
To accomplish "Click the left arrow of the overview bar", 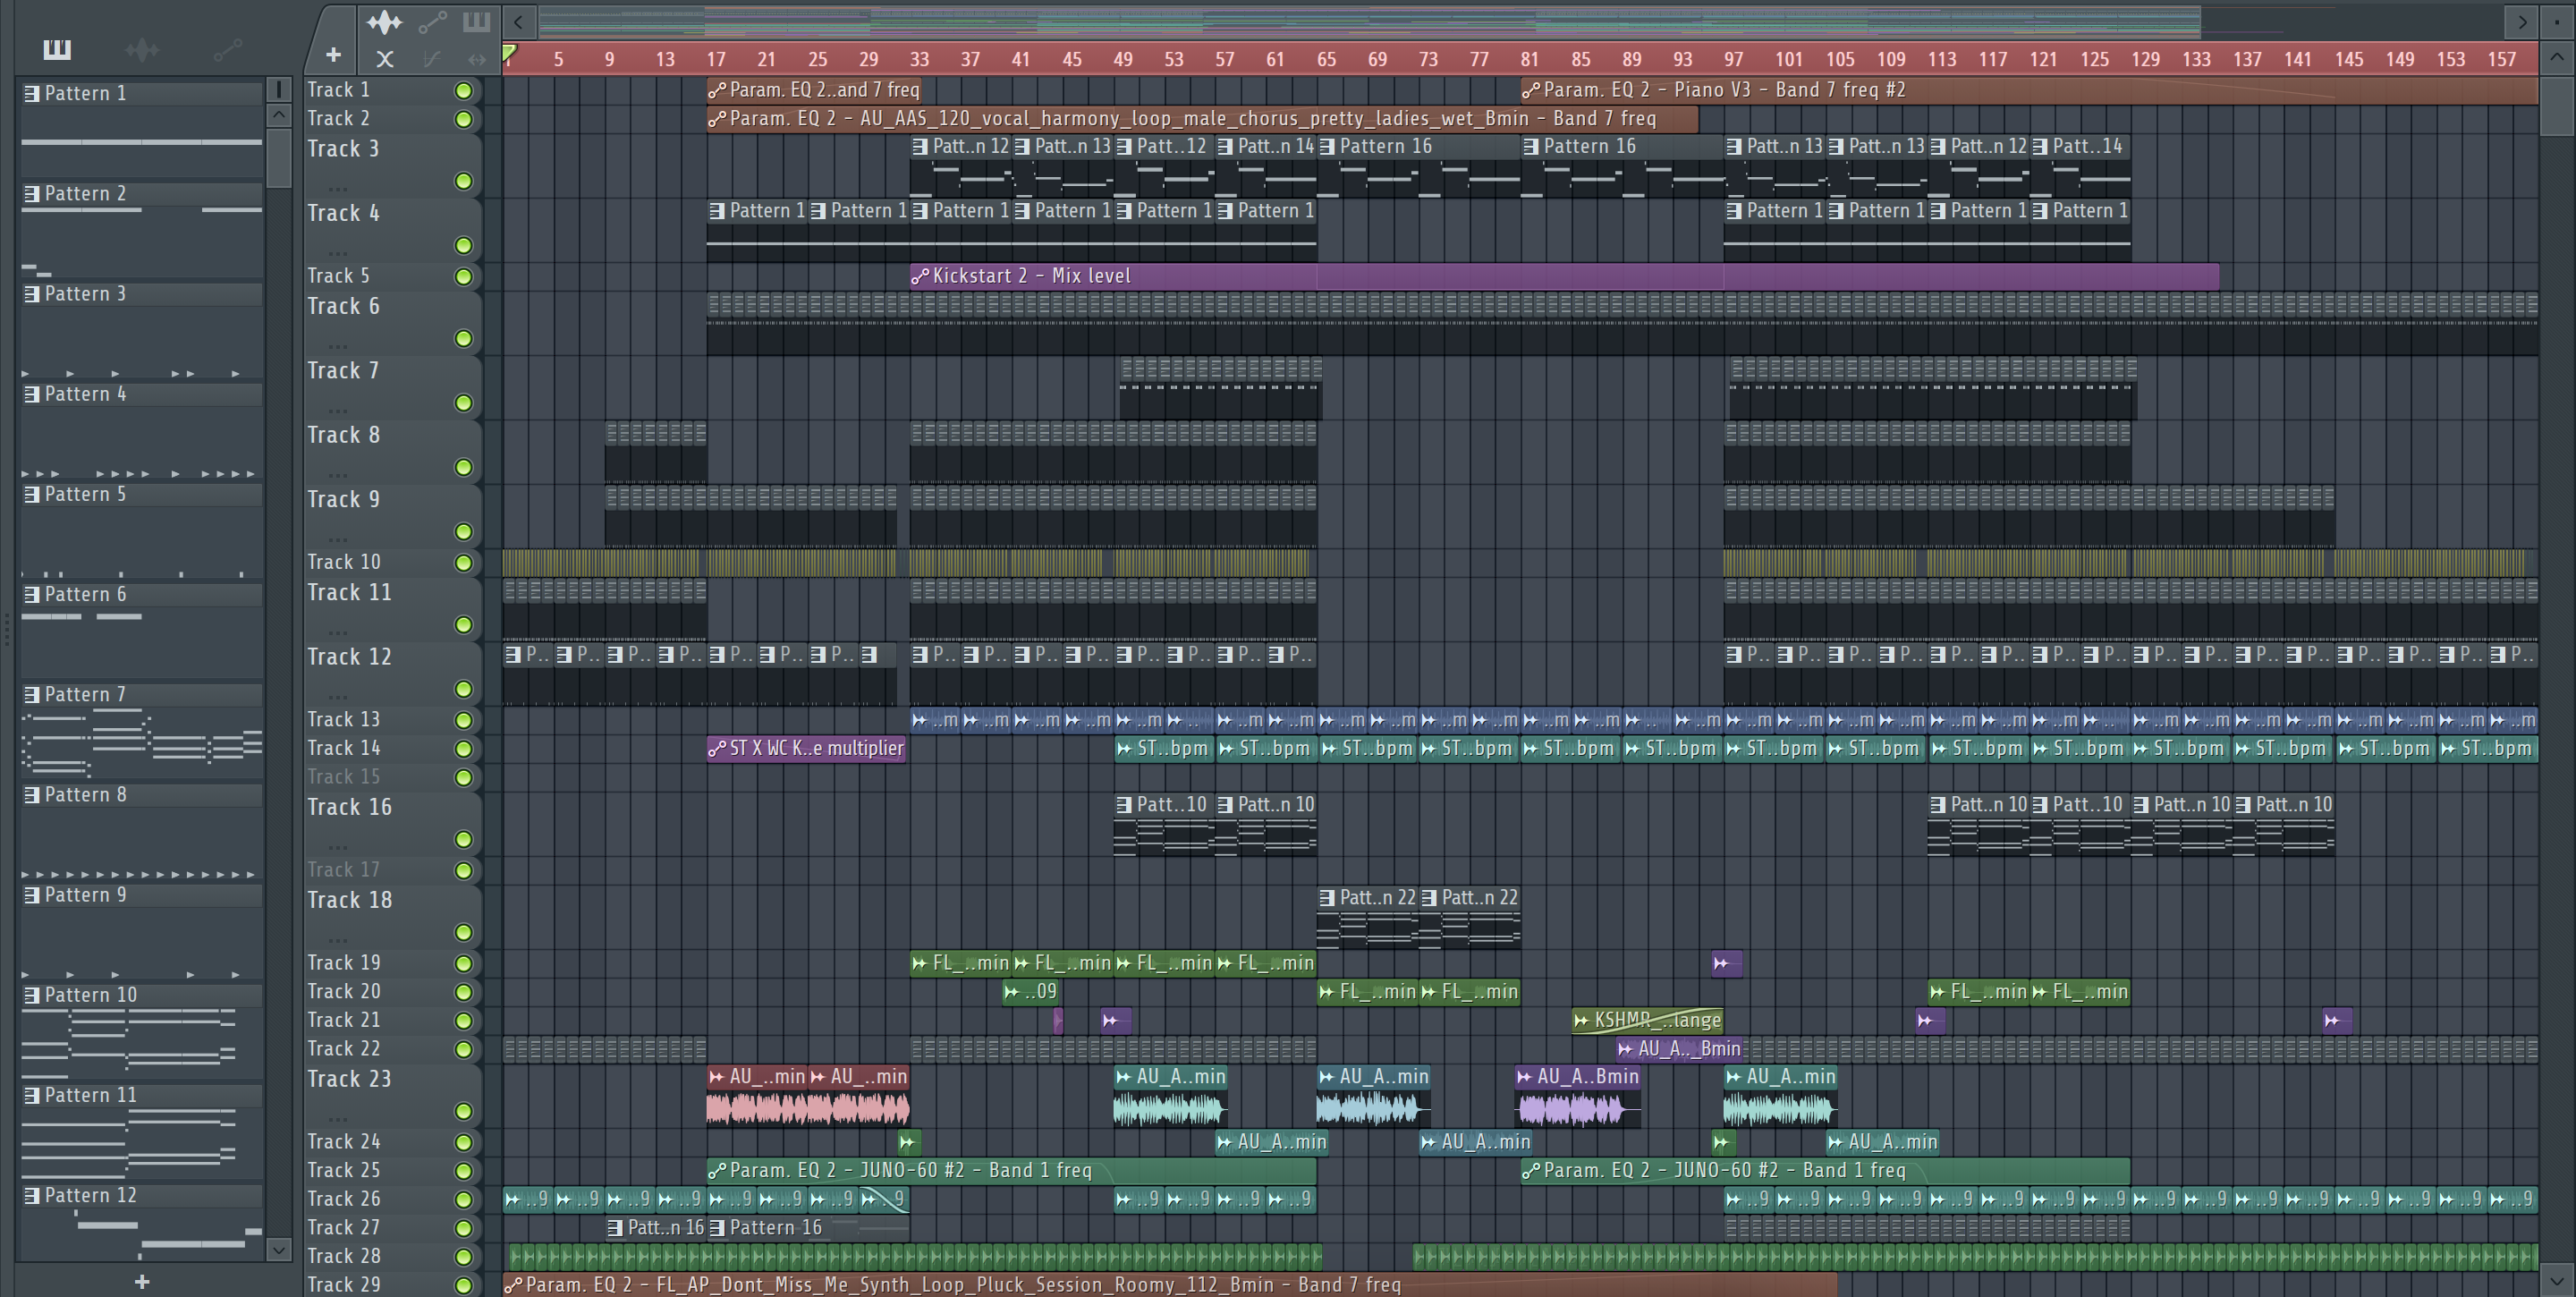I will (x=518, y=21).
